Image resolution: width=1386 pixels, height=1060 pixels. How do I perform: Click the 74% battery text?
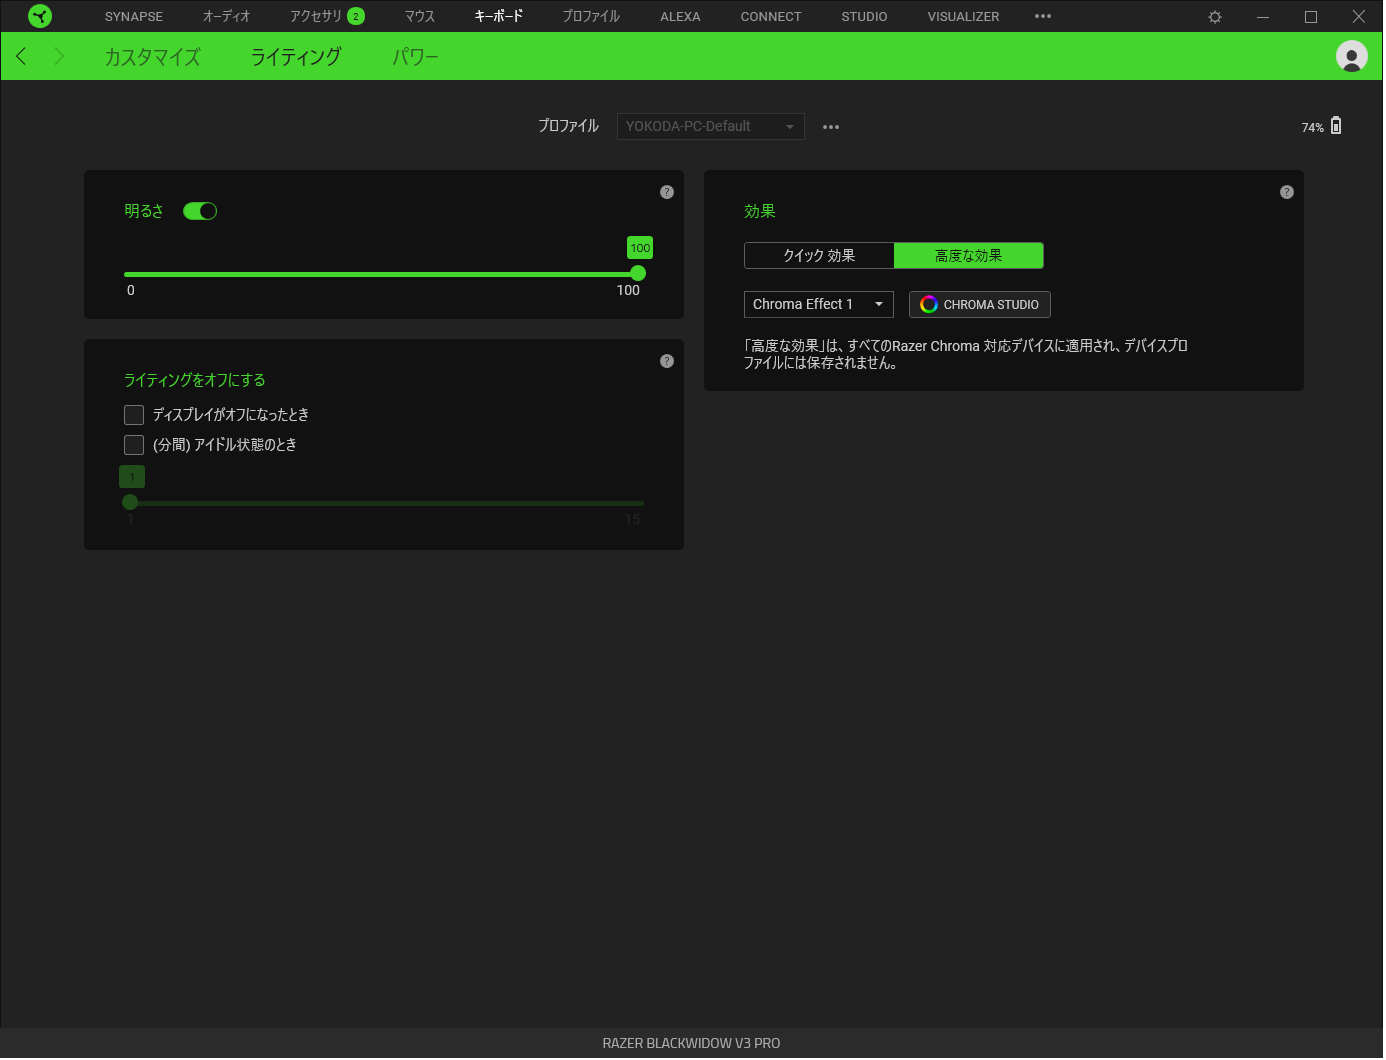(x=1312, y=128)
